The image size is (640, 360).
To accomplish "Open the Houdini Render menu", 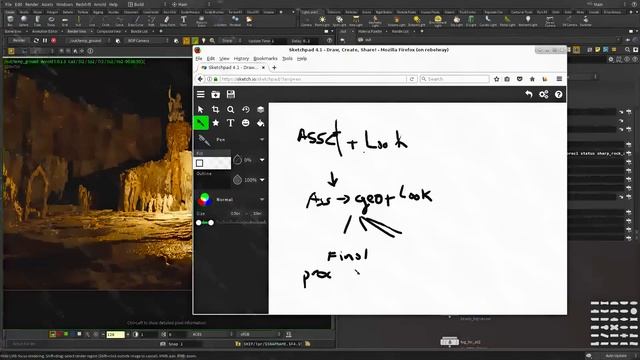I will pyautogui.click(x=31, y=4).
